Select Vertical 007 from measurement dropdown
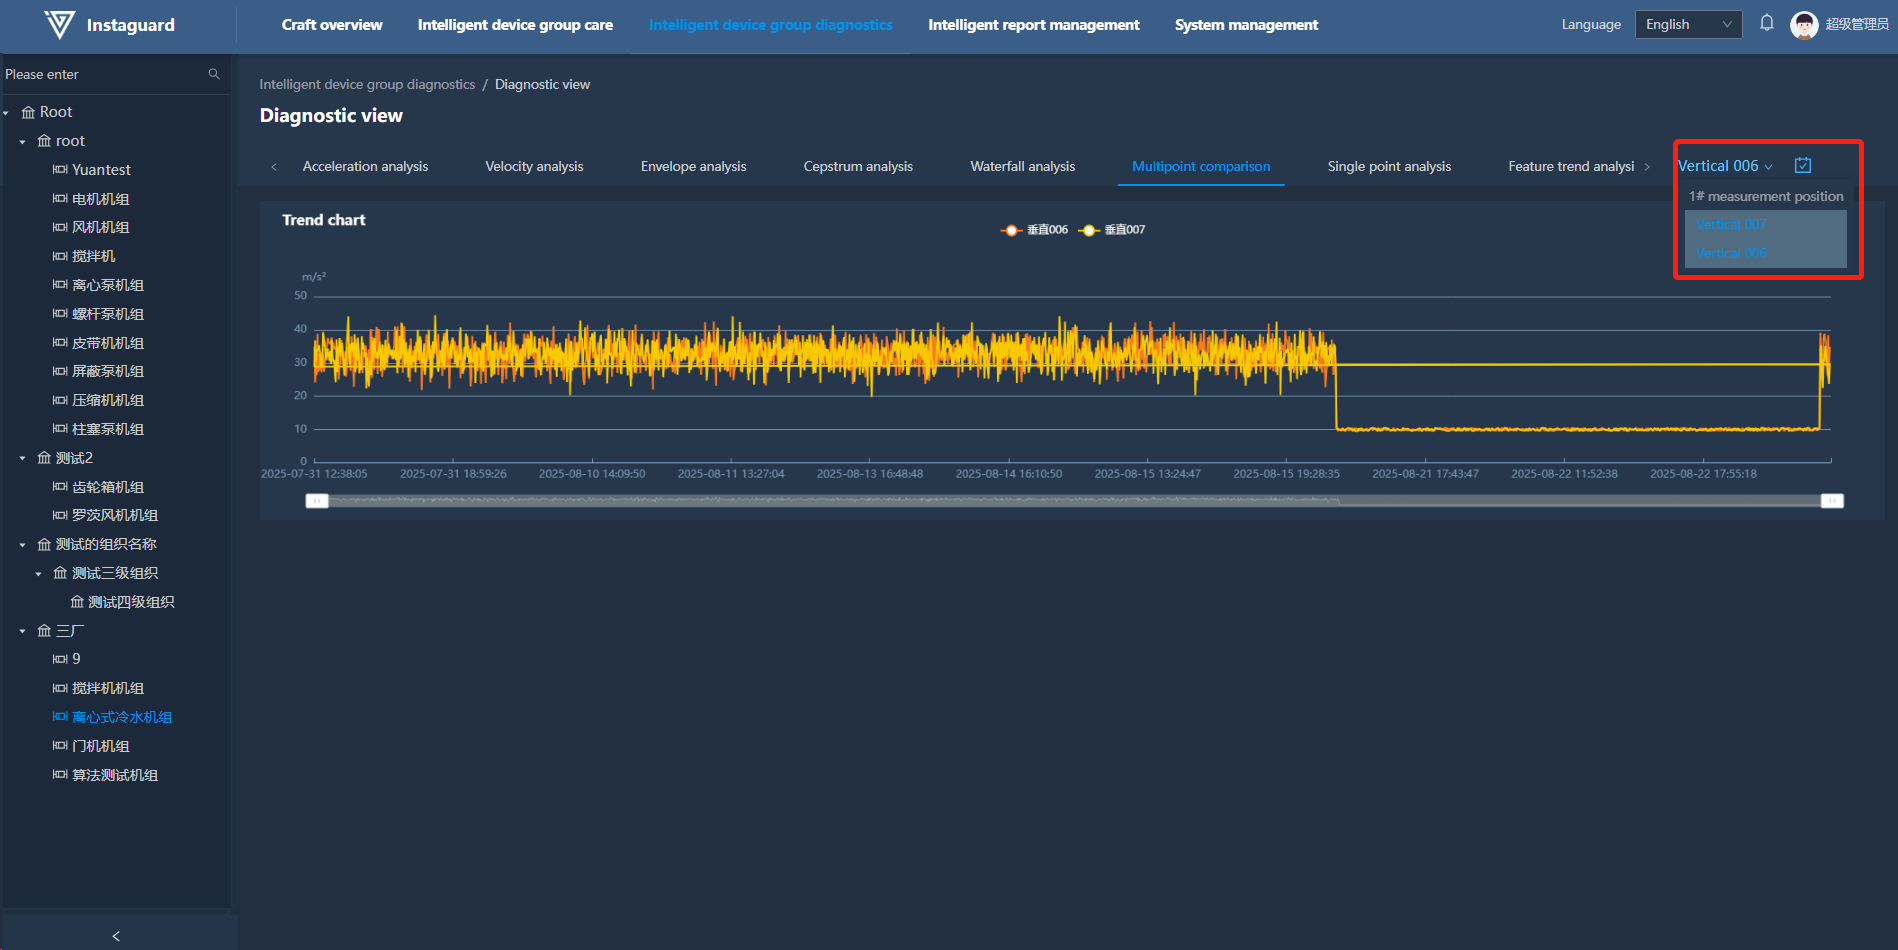Screen dimensions: 1898x950 [1731, 225]
